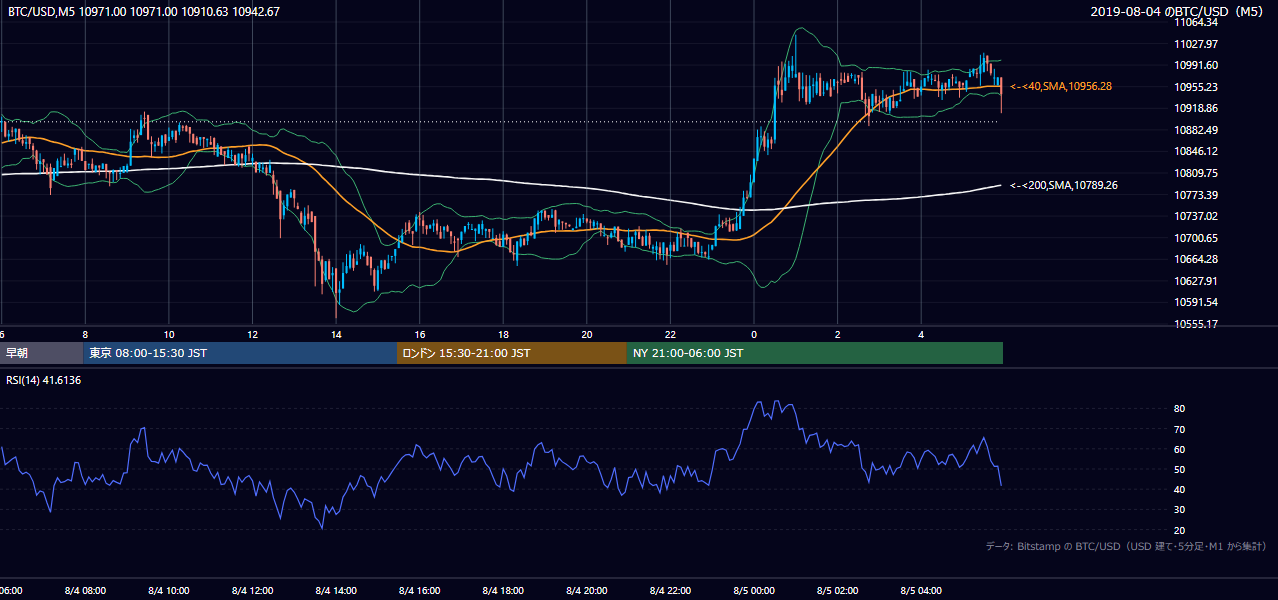
Task: Click the 8/4 22:00 bottom time label
Action: click(670, 591)
